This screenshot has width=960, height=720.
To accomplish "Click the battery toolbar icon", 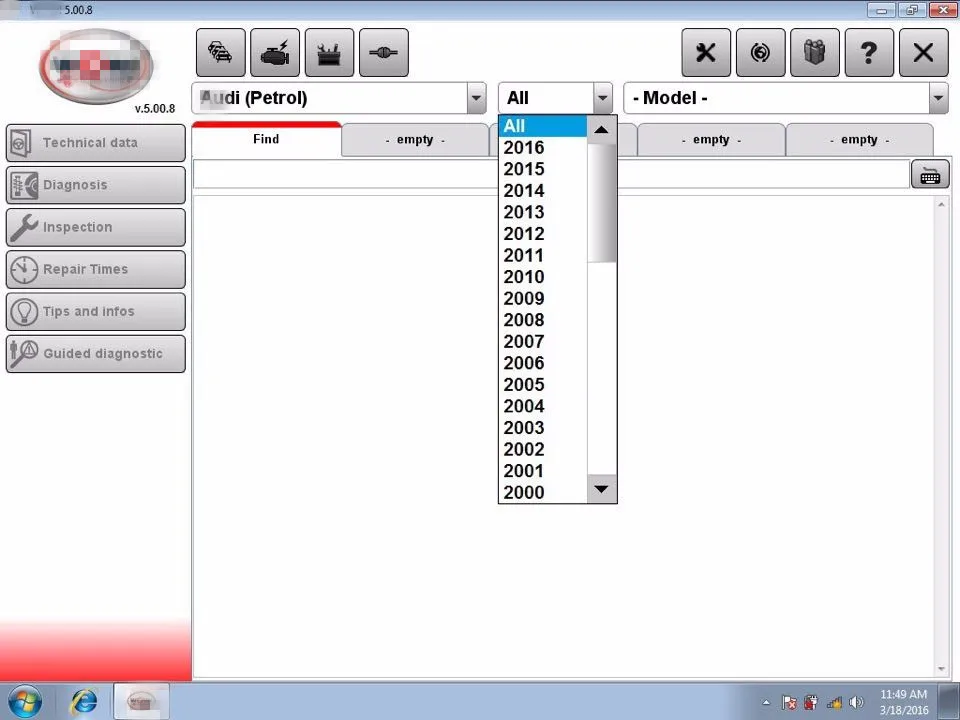I will click(x=329, y=52).
